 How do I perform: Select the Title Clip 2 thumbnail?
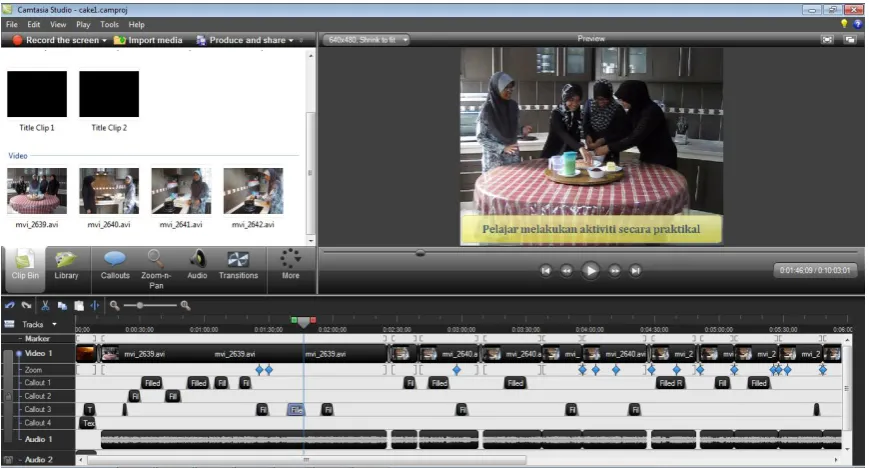[109, 94]
